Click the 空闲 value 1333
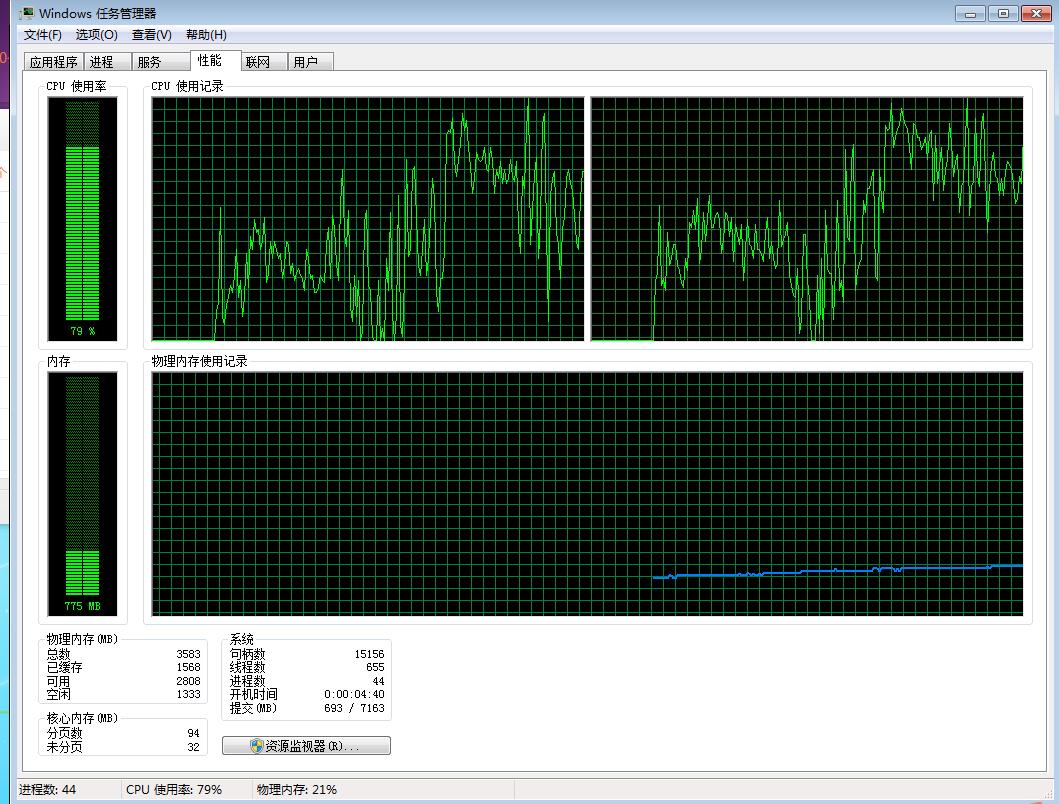 [188, 695]
